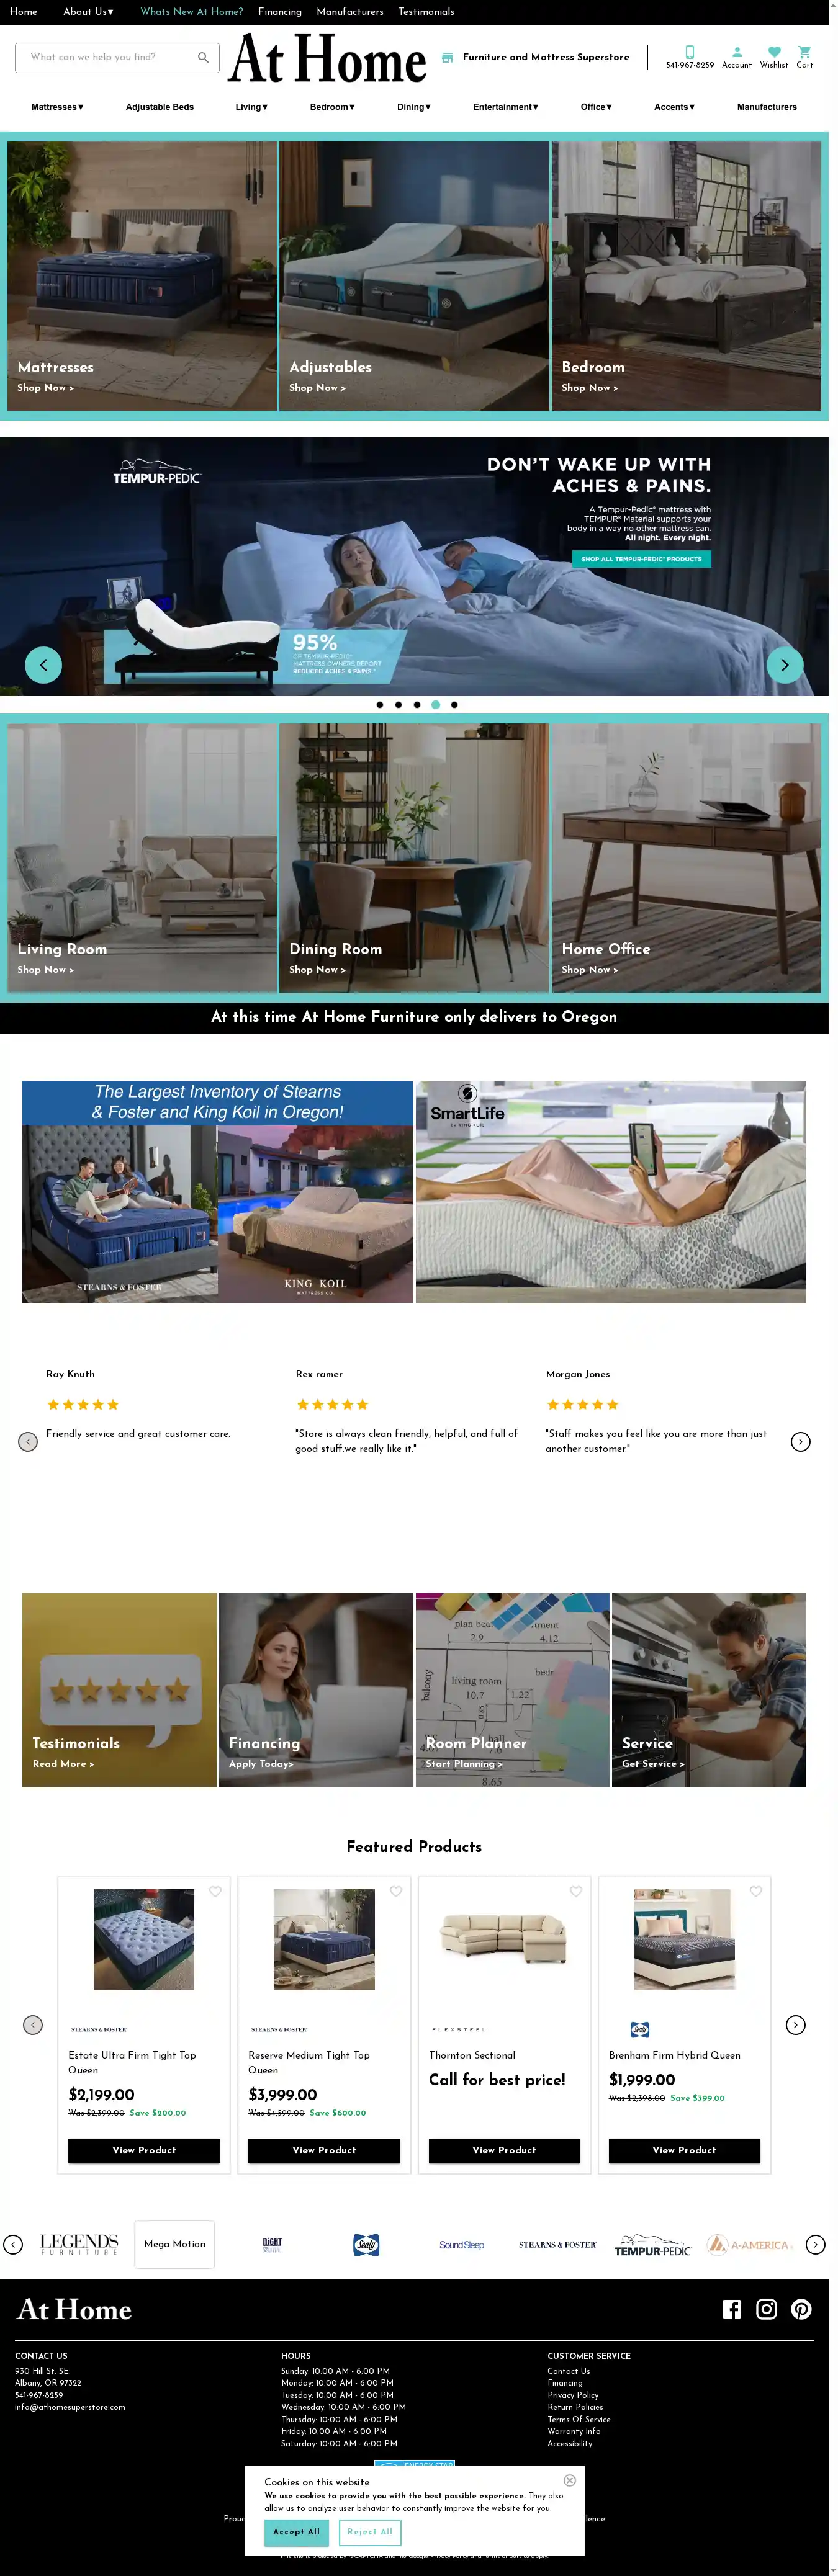Open the Adjustable Beds menu item
This screenshot has height=2576, width=838.
tap(160, 107)
